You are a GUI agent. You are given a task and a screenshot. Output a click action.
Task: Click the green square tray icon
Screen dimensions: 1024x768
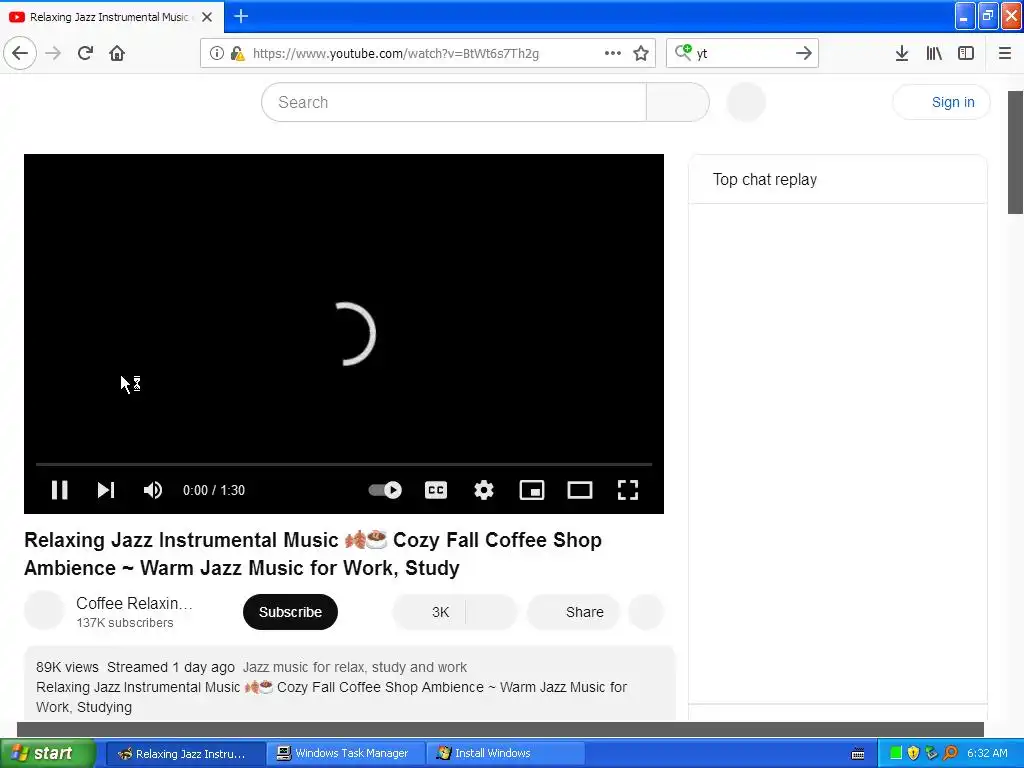click(x=896, y=753)
